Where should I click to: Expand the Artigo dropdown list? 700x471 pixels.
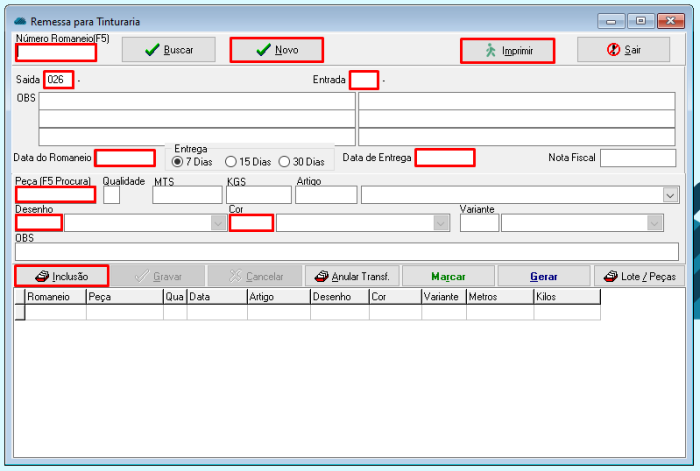671,195
